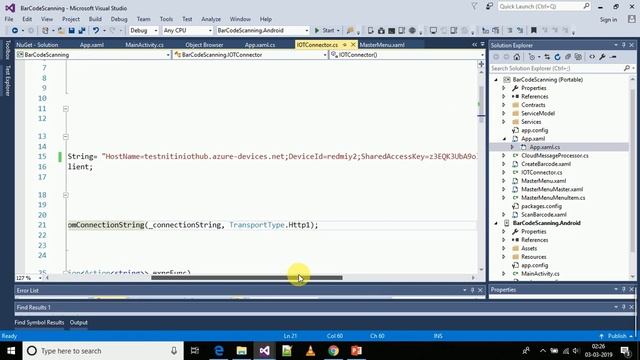Toggle auto-hide pin on Solution Explorer

tap(624, 45)
